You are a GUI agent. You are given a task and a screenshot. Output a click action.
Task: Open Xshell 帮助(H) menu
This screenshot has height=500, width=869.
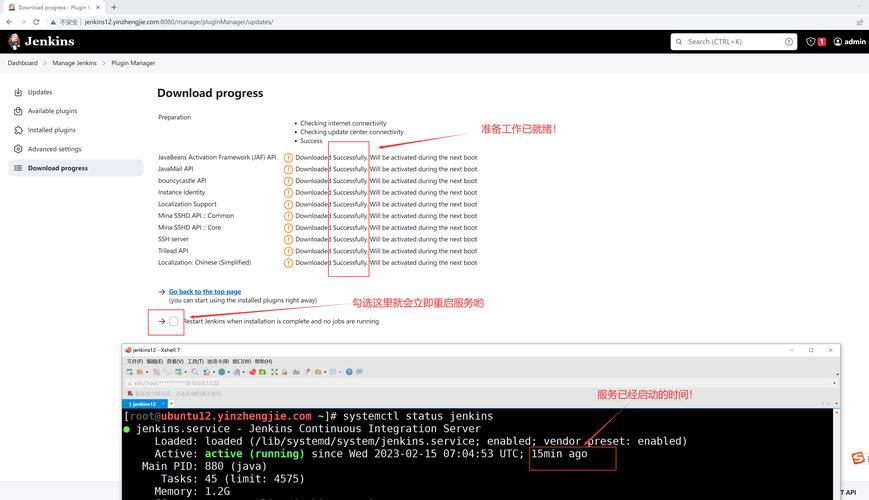263,361
